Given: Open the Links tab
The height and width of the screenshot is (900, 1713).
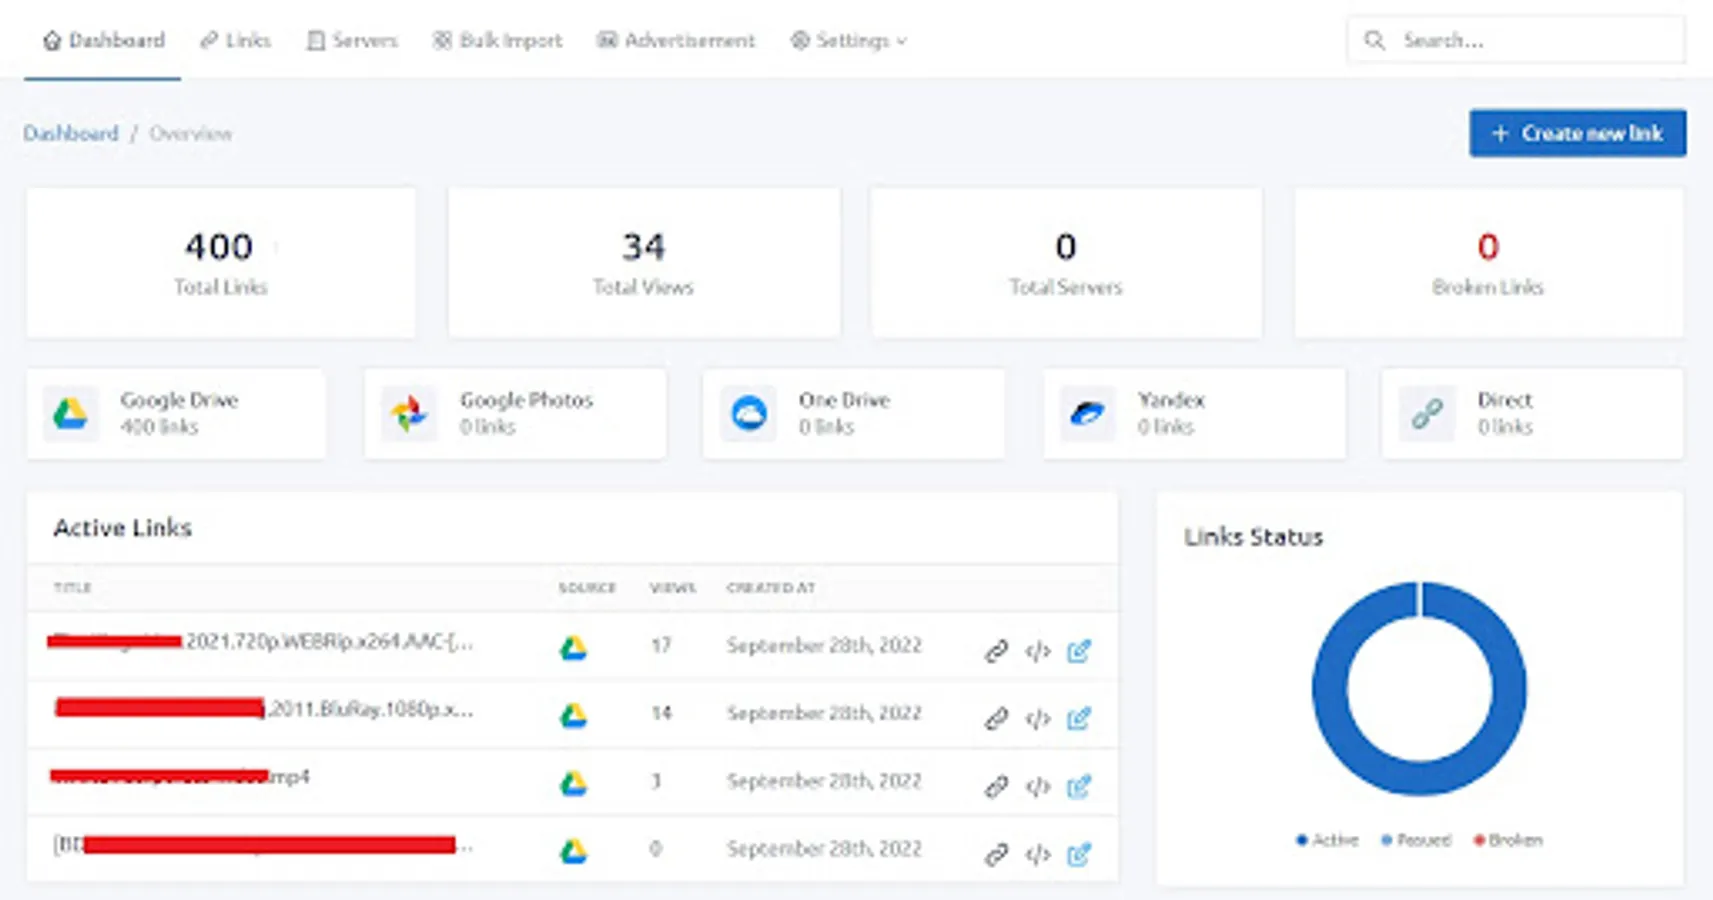Looking at the screenshot, I should 236,41.
